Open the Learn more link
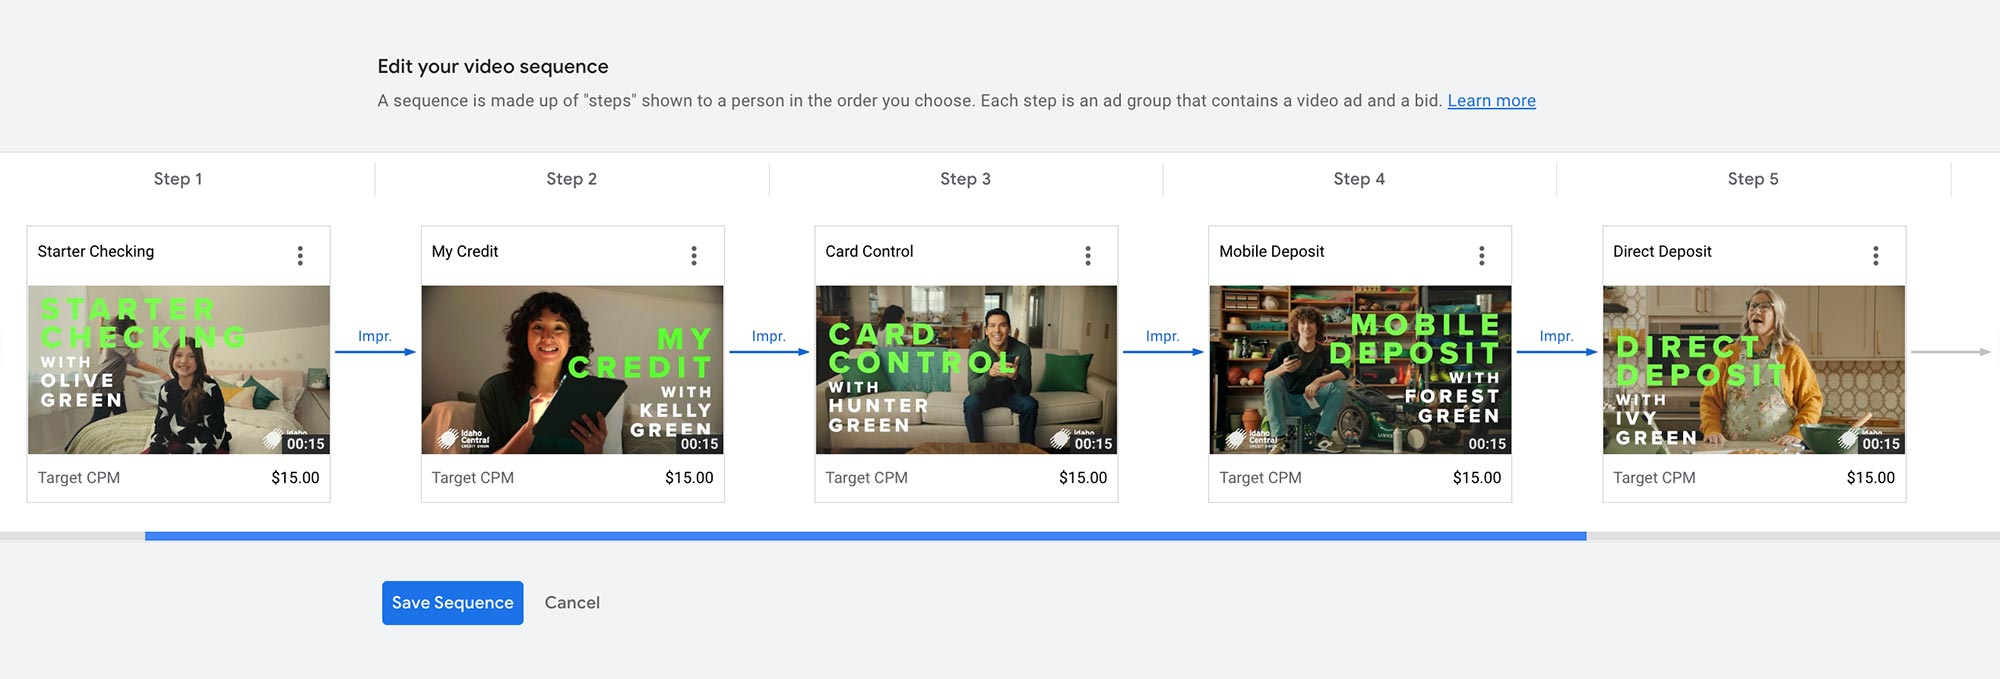The width and height of the screenshot is (2000, 679). pos(1491,101)
